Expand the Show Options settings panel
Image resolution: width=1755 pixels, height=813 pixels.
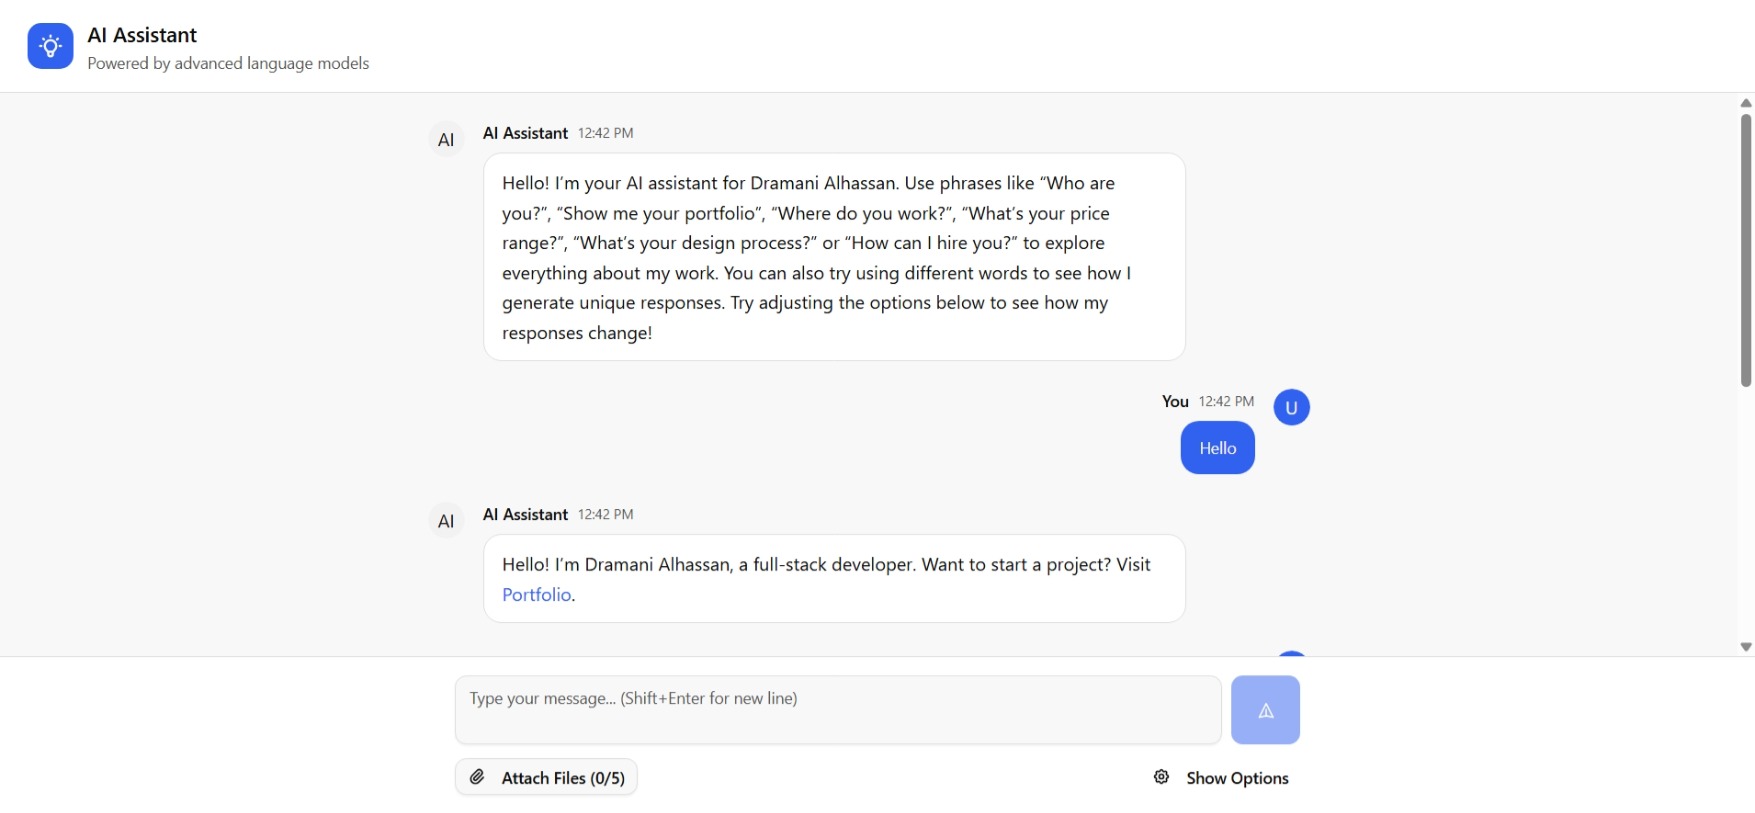pyautogui.click(x=1221, y=777)
